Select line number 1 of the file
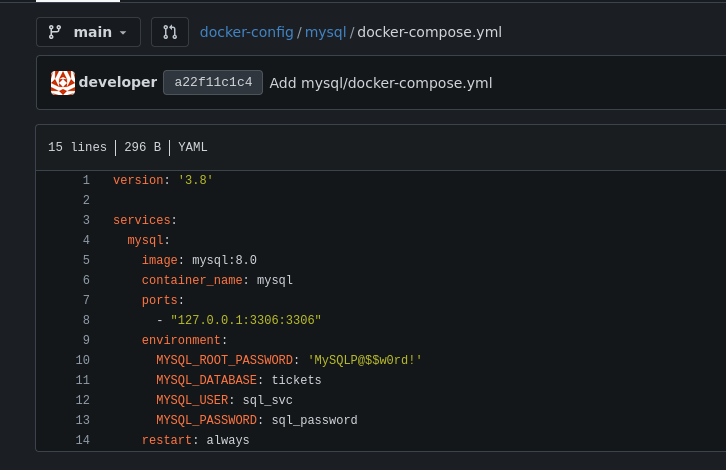This screenshot has width=726, height=470. pos(86,180)
